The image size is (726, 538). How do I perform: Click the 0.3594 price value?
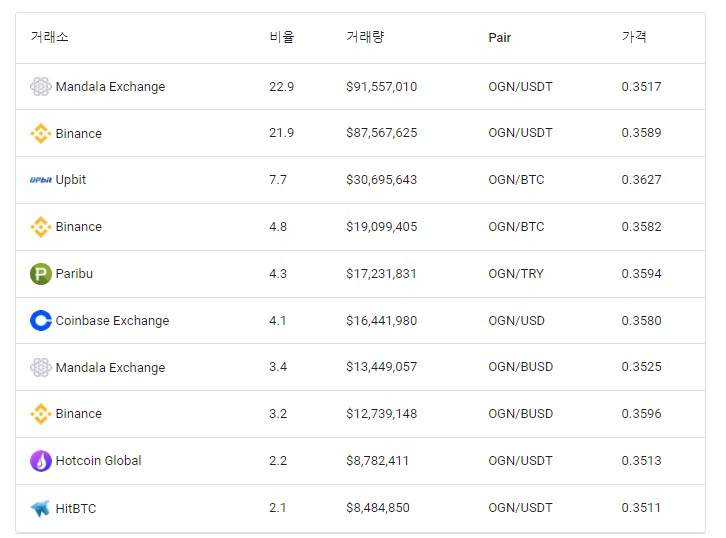tap(641, 274)
